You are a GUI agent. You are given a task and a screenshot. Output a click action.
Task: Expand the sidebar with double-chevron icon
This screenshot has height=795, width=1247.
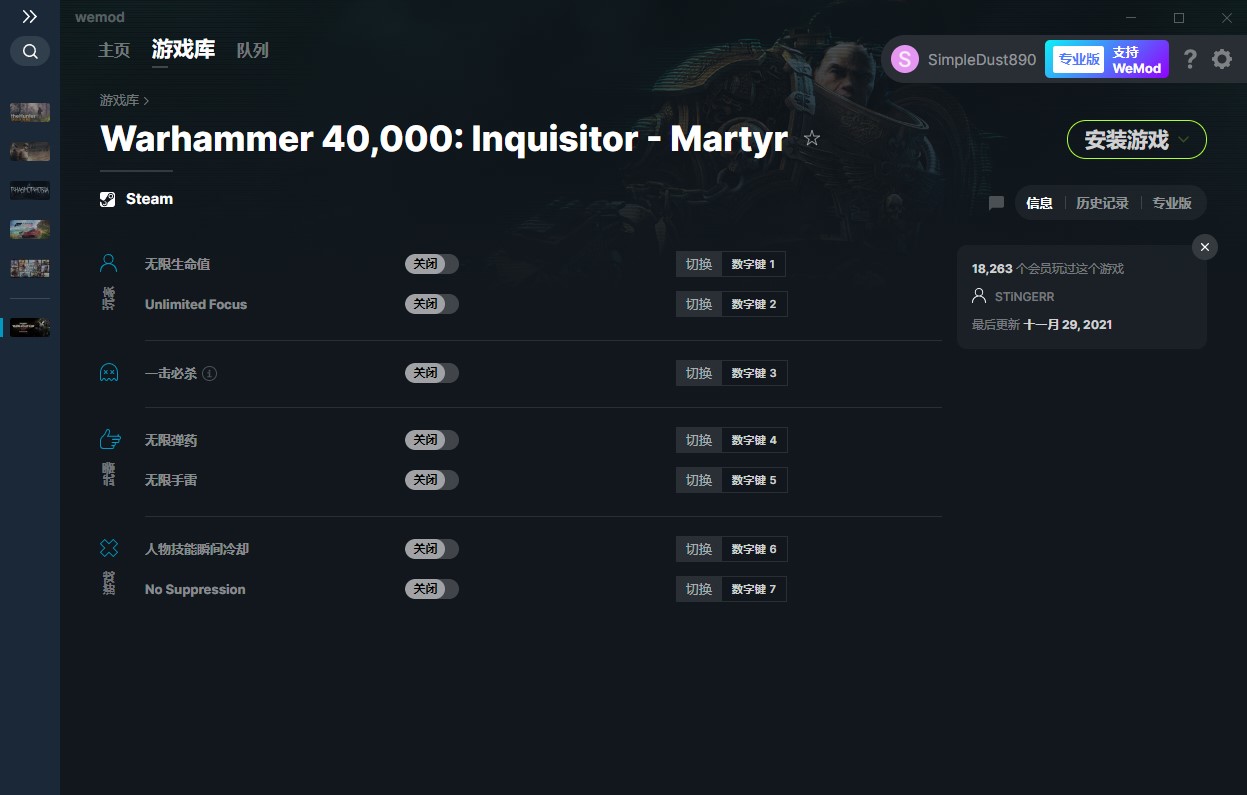(30, 17)
